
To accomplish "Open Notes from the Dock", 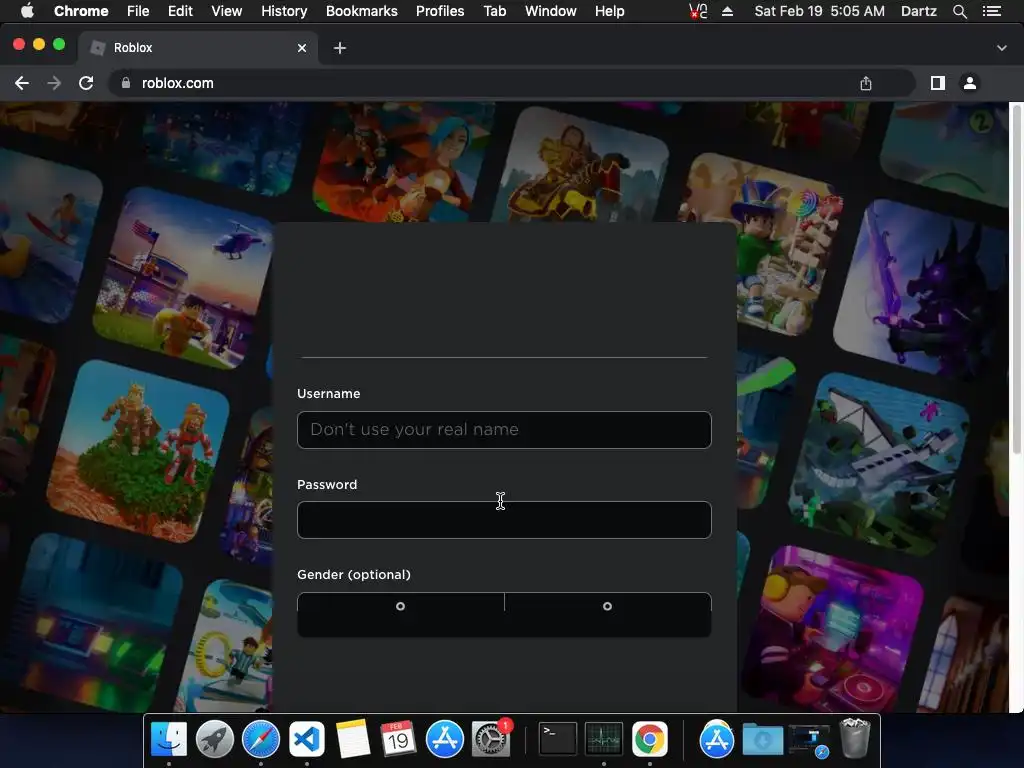I will click(353, 739).
